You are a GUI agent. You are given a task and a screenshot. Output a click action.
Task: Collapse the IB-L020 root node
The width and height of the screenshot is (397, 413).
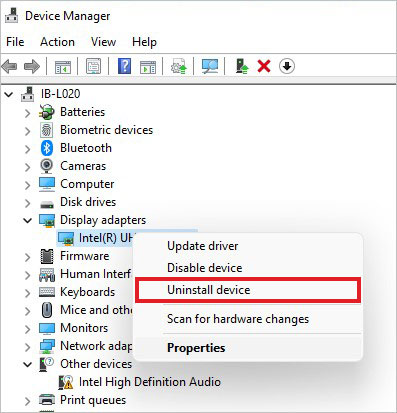9,95
